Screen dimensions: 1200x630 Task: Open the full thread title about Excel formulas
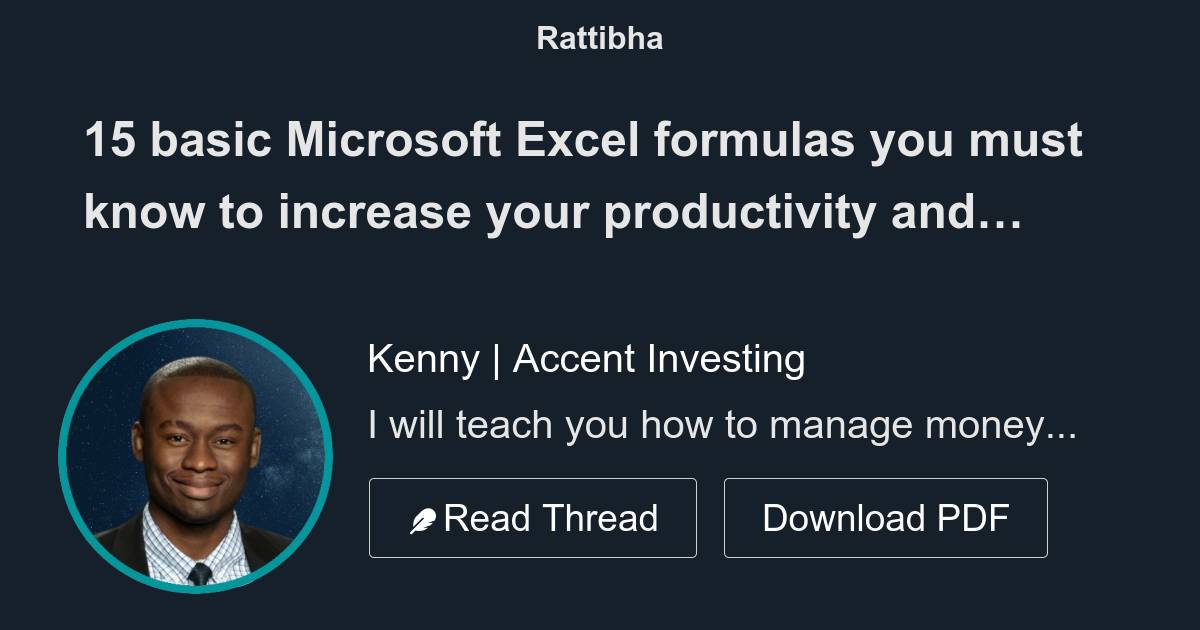point(583,175)
